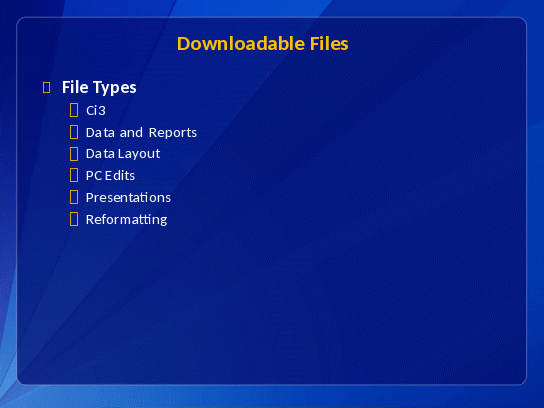Click the 'Ci3' list item
Screen dimensions: 544x408
96,111
